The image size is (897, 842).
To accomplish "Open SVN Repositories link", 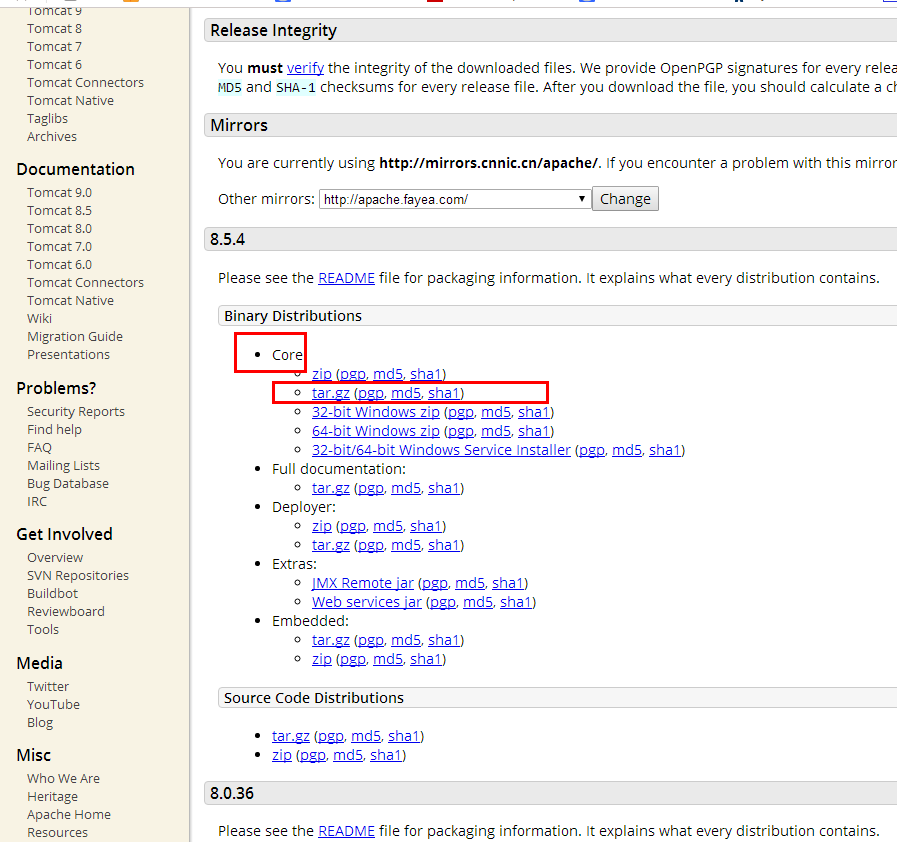I will [78, 575].
